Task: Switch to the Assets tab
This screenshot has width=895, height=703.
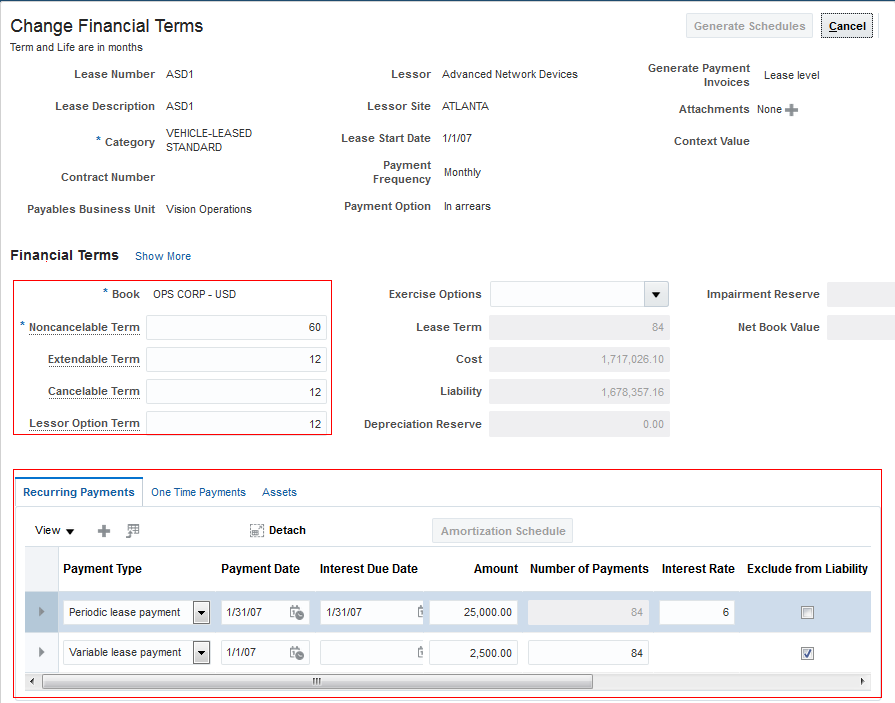Action: pos(279,492)
